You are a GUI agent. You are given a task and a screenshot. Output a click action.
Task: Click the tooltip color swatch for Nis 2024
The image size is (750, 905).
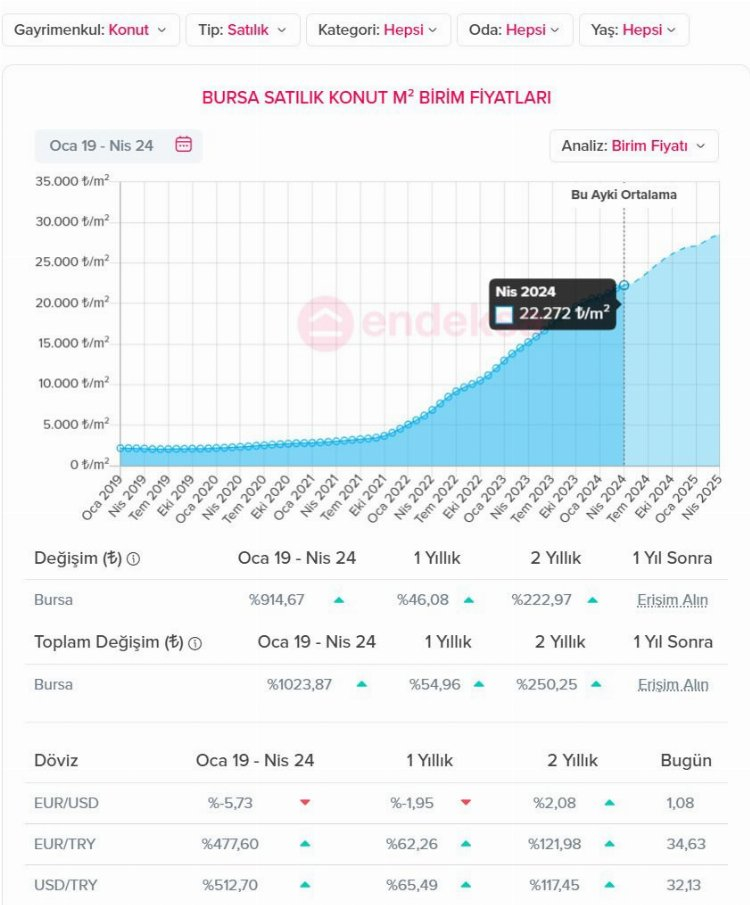pyautogui.click(x=504, y=315)
